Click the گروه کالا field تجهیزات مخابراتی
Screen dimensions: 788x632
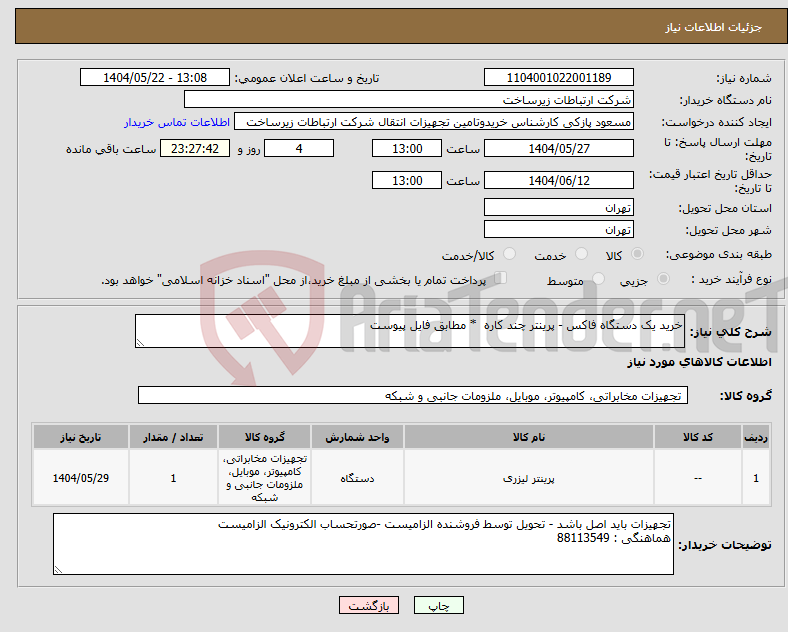(x=413, y=395)
